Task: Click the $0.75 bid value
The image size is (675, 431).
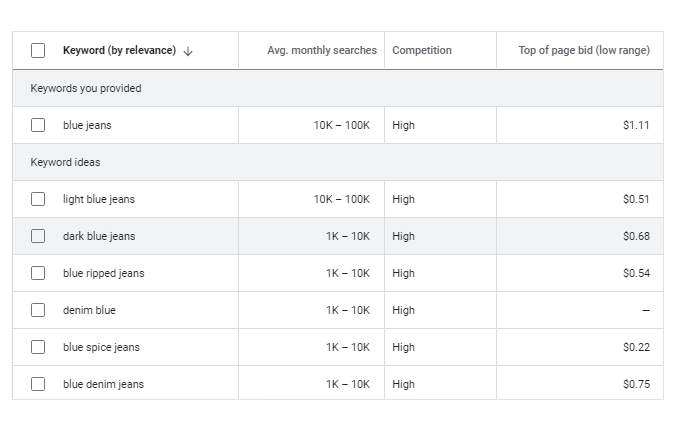Action: pos(636,384)
